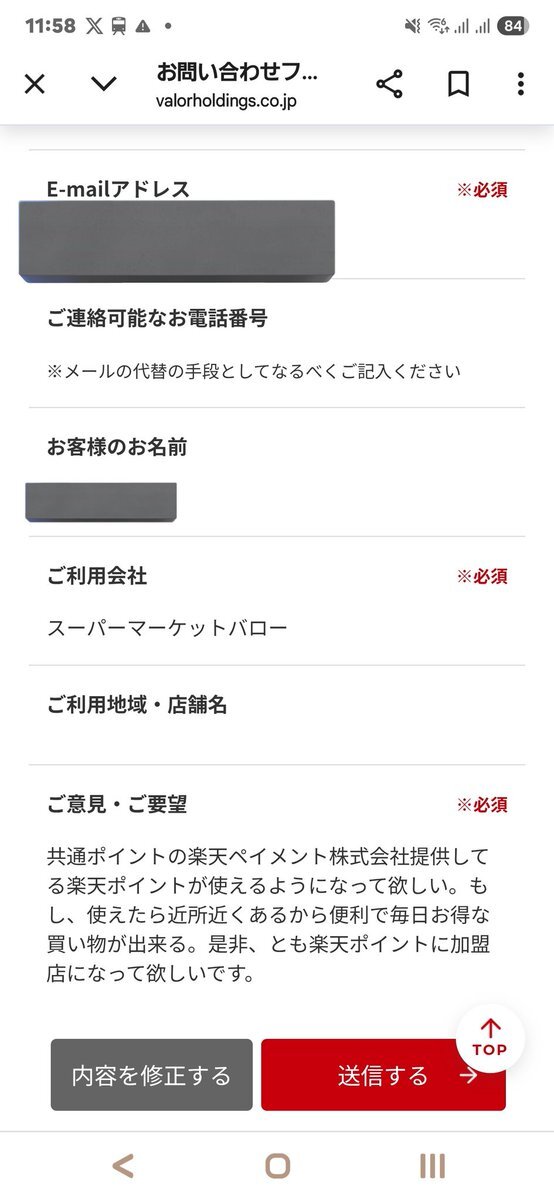Open the three-dot overflow menu
This screenshot has width=554, height=1200.
(x=520, y=84)
